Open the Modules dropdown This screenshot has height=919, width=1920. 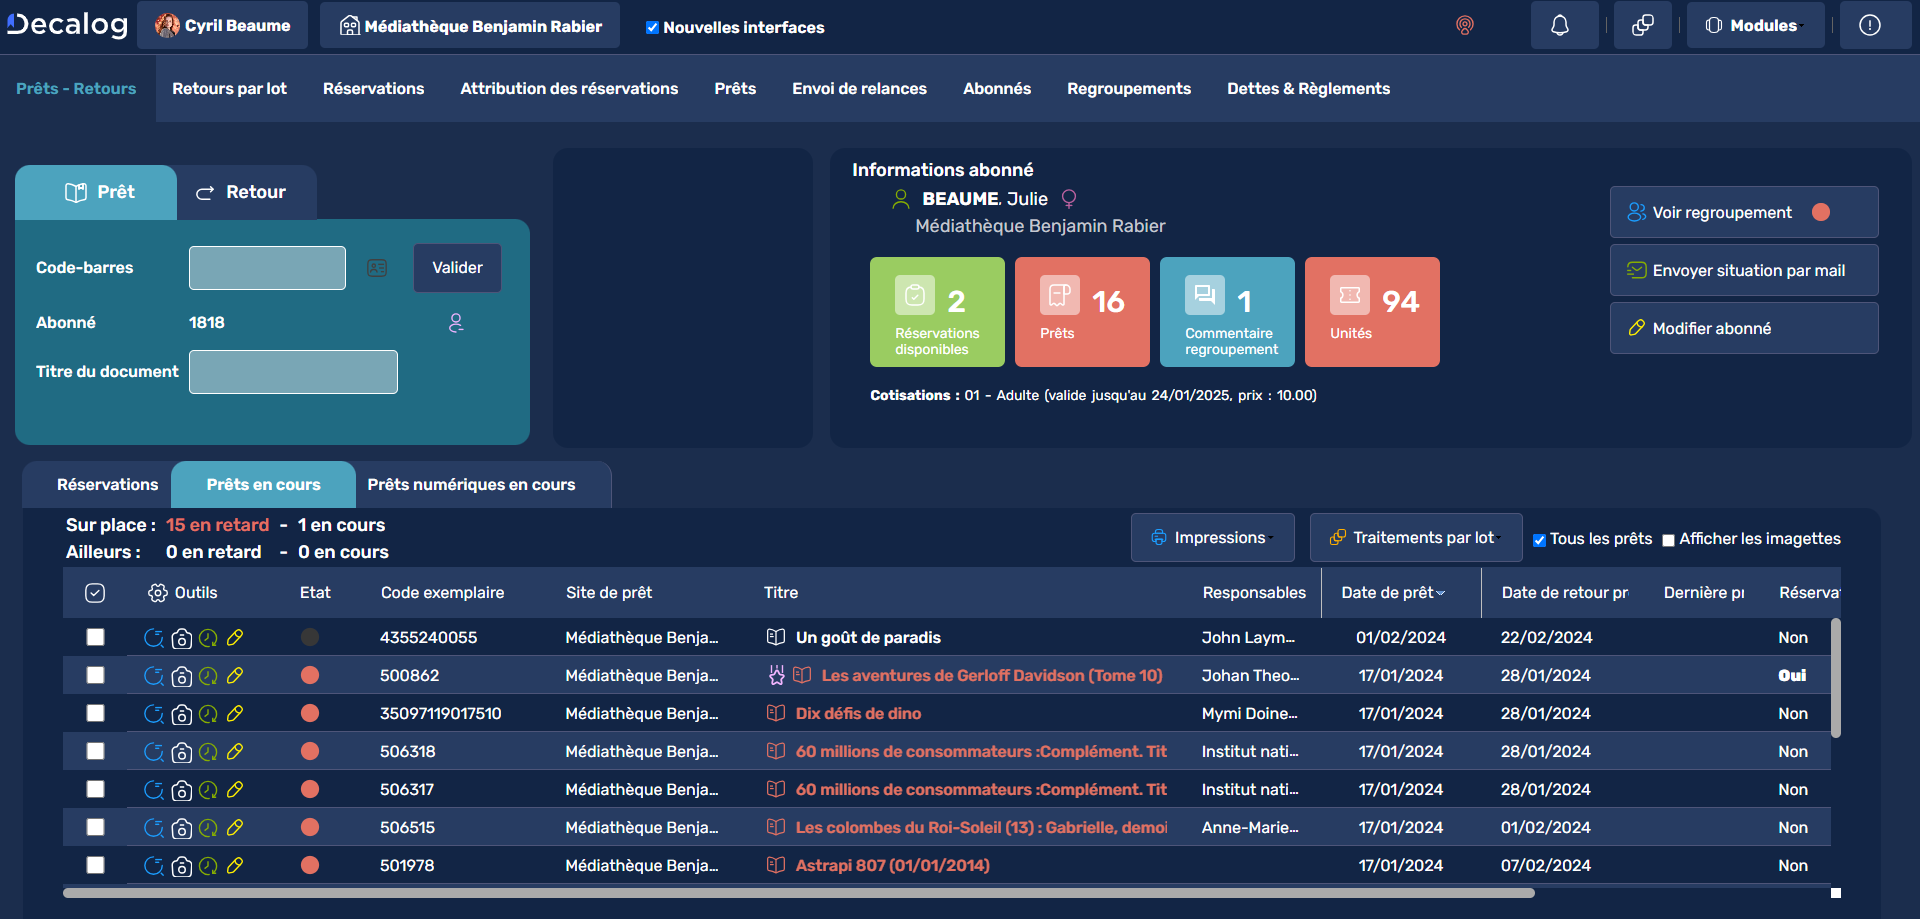pyautogui.click(x=1755, y=25)
